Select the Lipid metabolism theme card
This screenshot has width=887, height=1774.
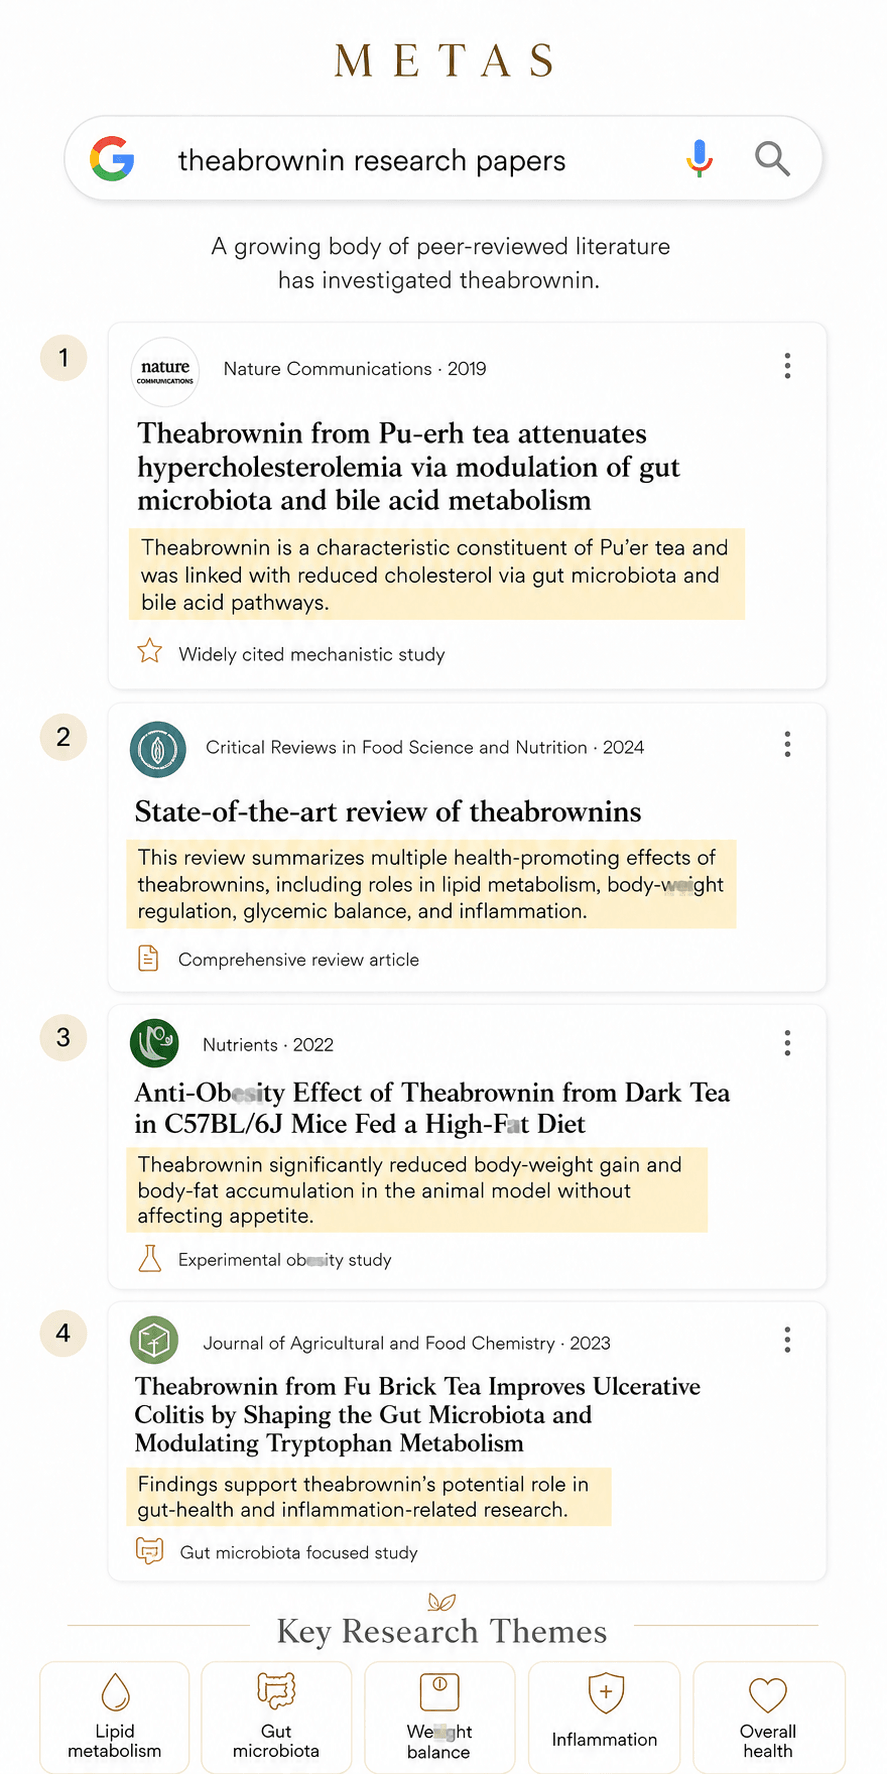pos(115,1717)
